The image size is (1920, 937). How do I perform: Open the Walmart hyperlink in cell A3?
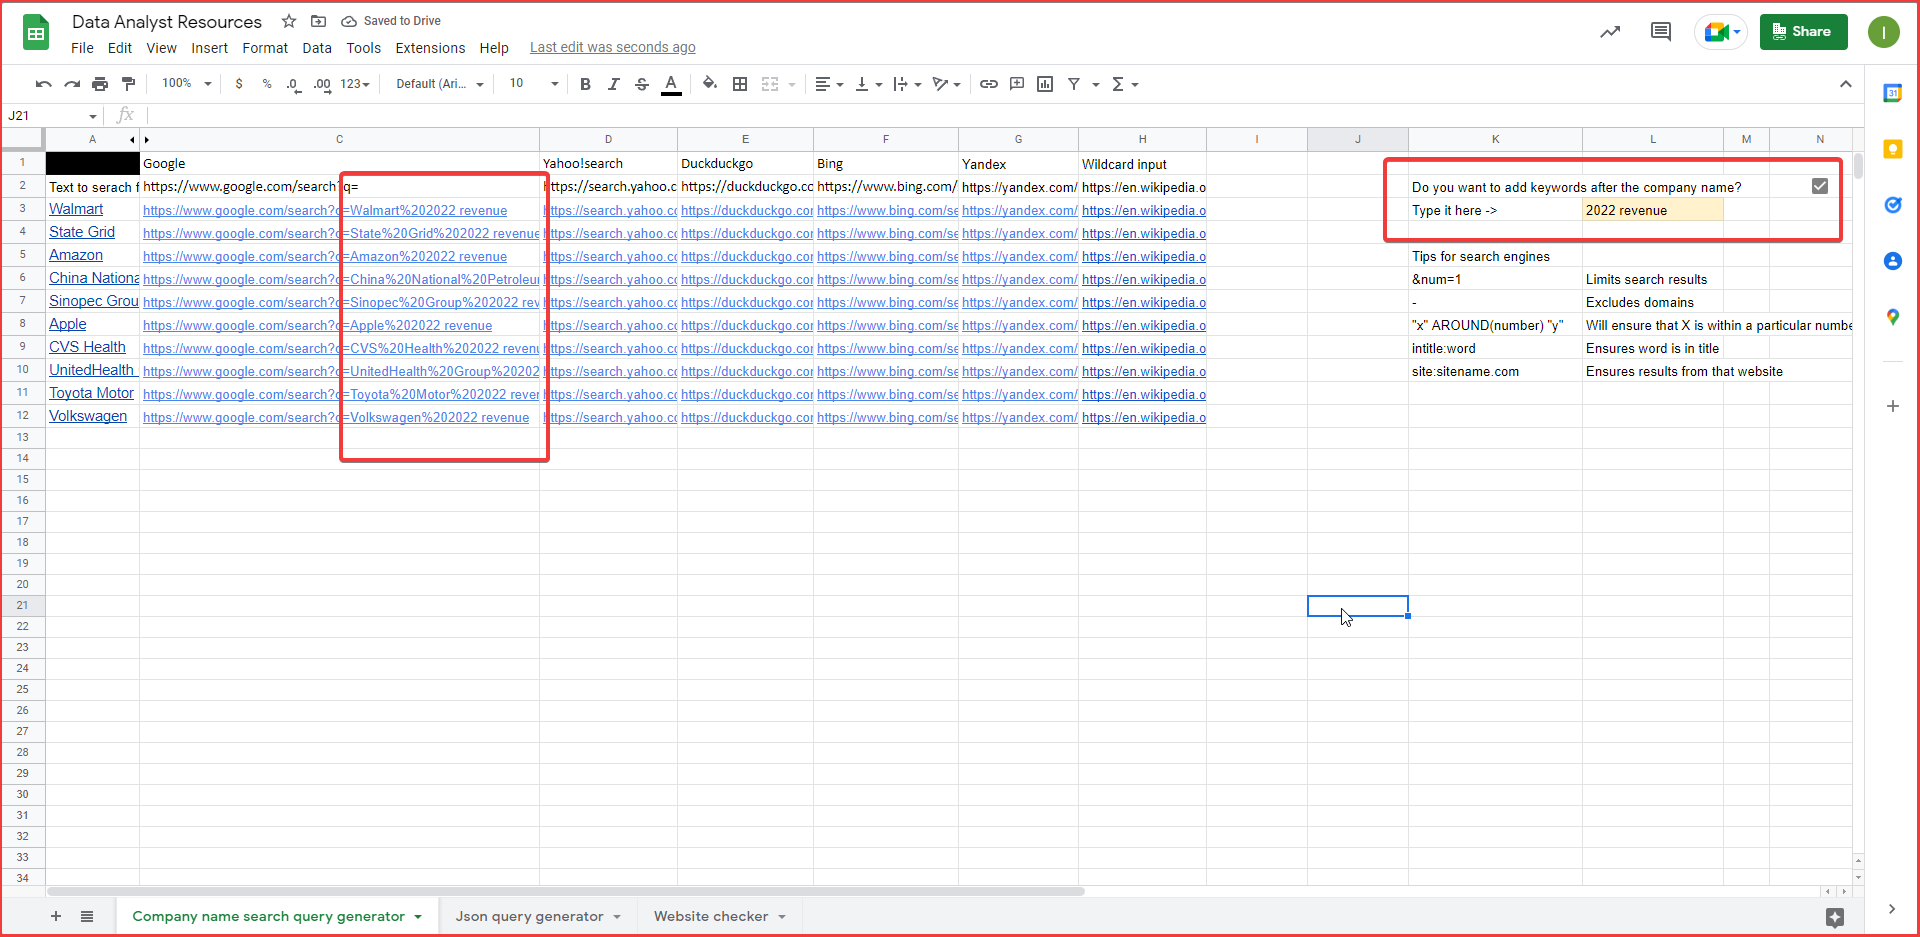click(x=76, y=209)
